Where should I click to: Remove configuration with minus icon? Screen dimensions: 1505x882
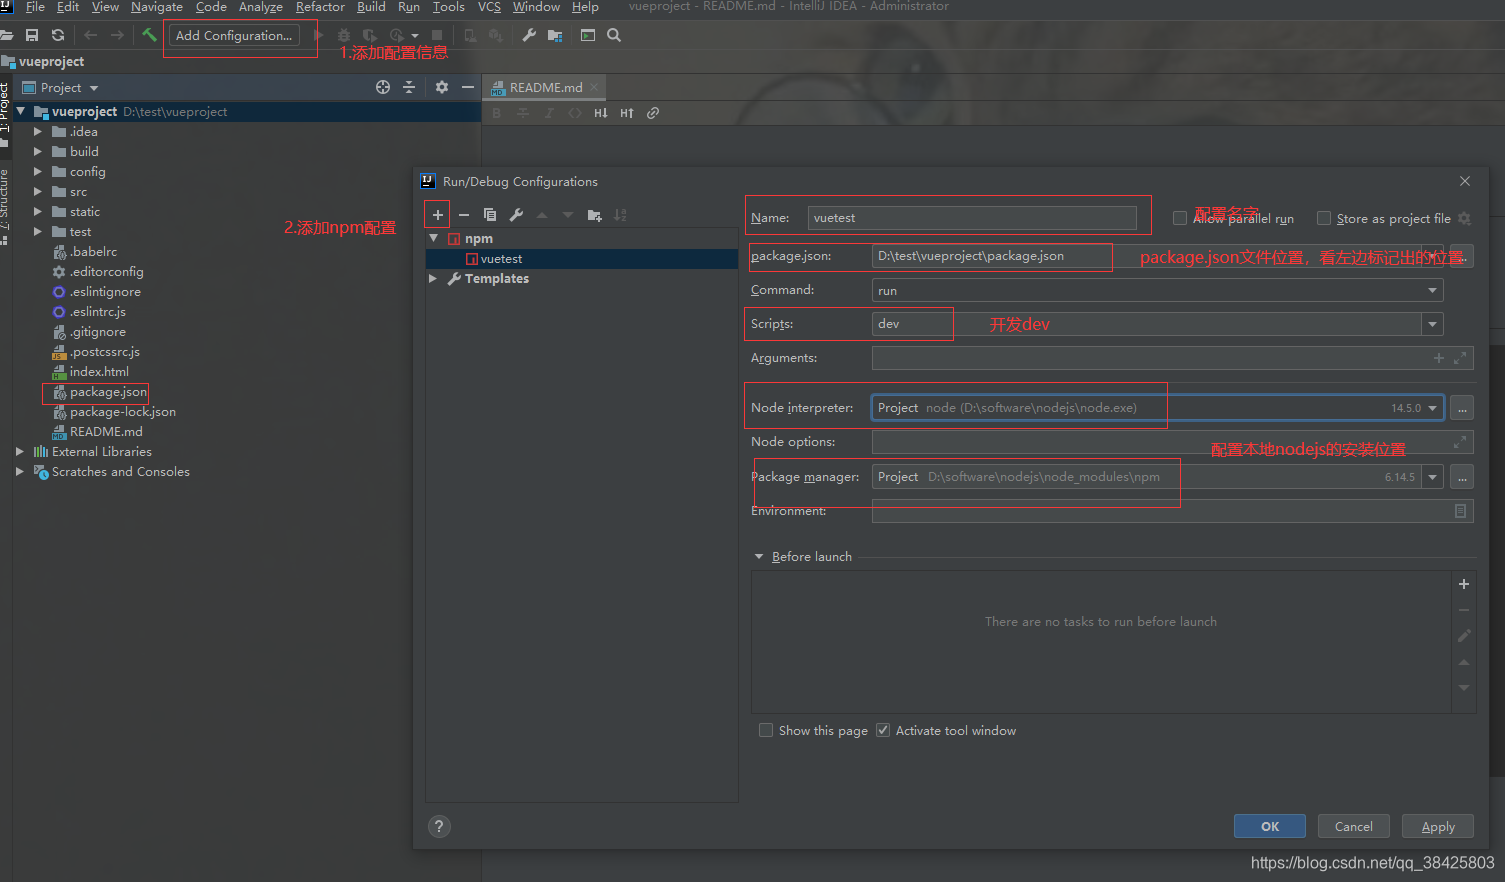pos(464,215)
